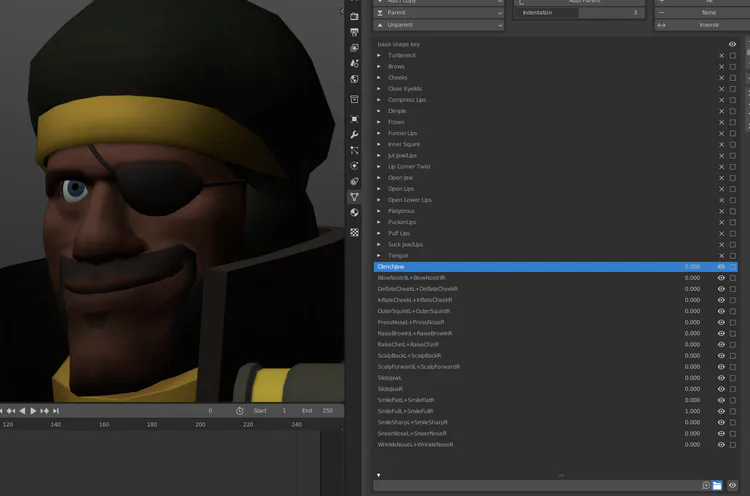The image size is (750, 496).
Task: Select the Funnel Lips group row
Action: tap(555, 133)
